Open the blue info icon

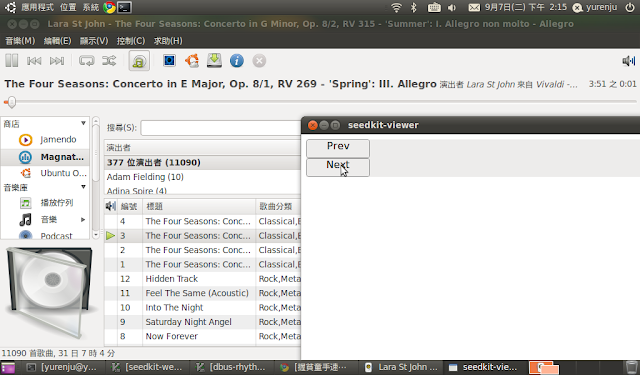click(x=237, y=61)
